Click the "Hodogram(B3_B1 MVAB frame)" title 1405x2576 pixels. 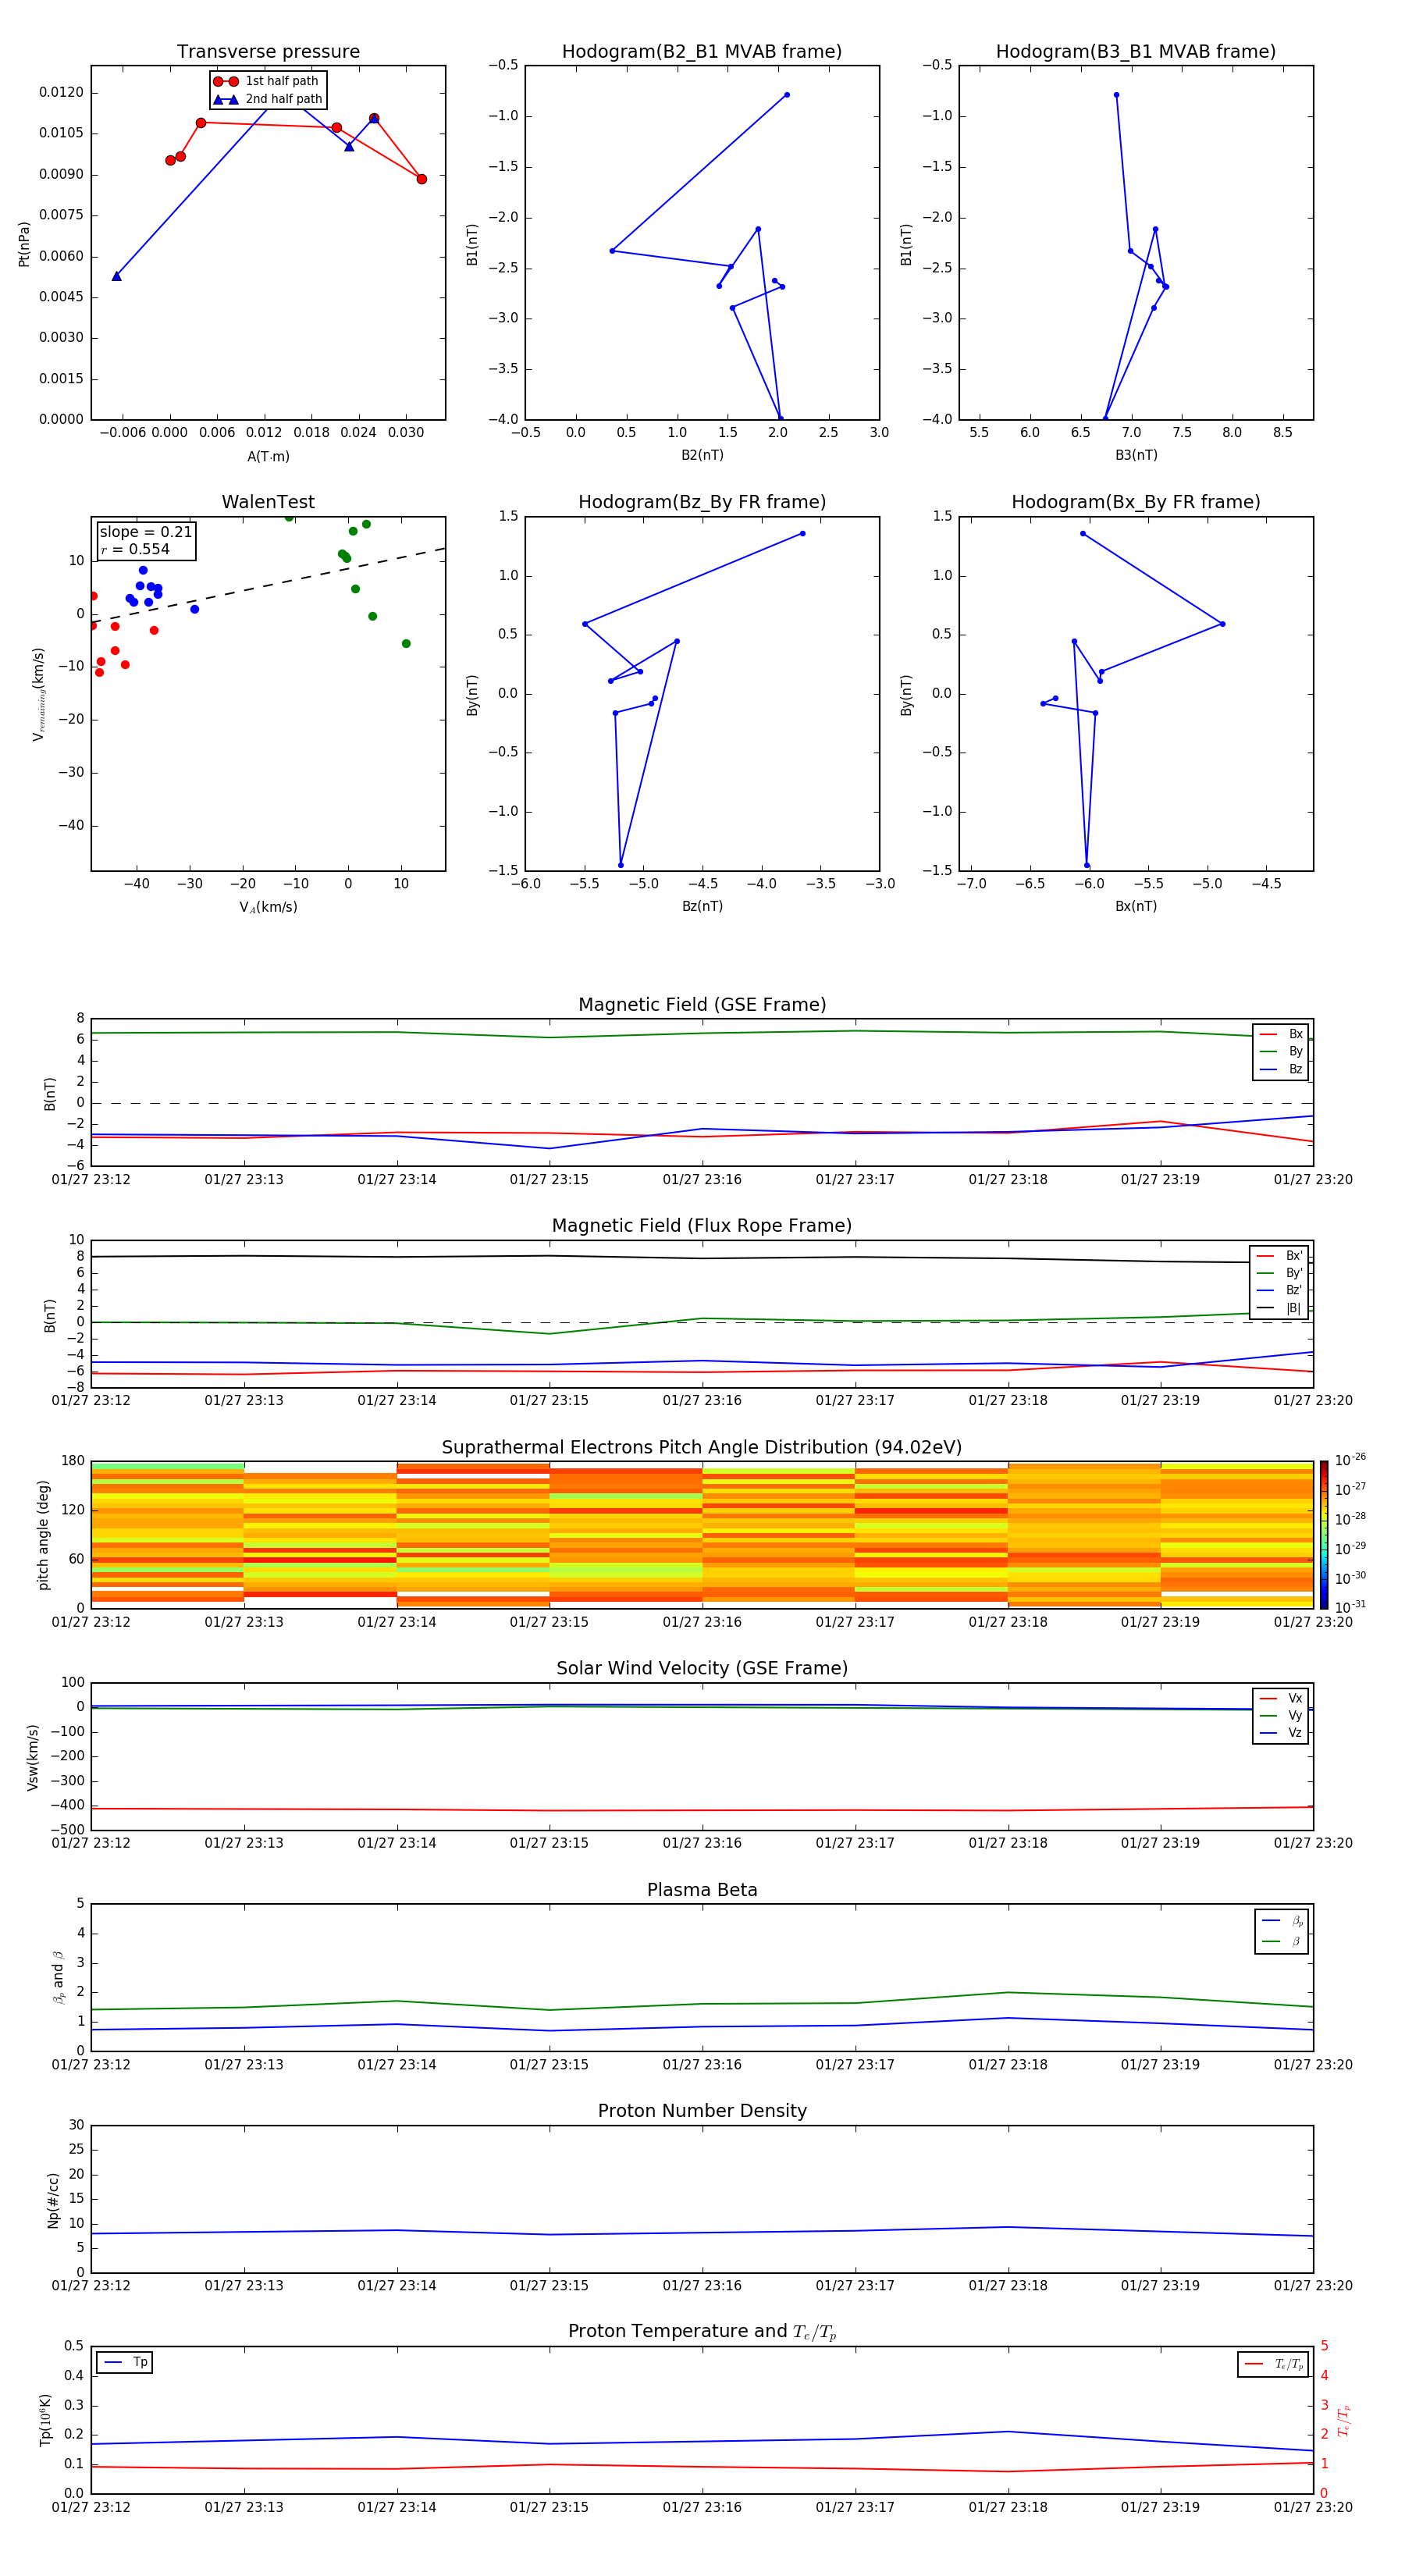pos(1136,51)
